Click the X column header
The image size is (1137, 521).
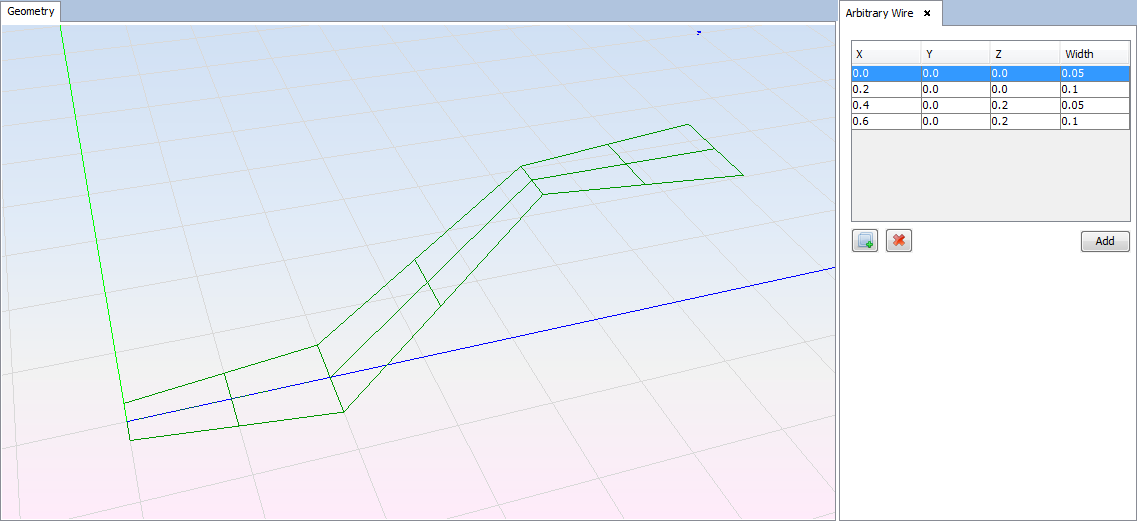[885, 54]
